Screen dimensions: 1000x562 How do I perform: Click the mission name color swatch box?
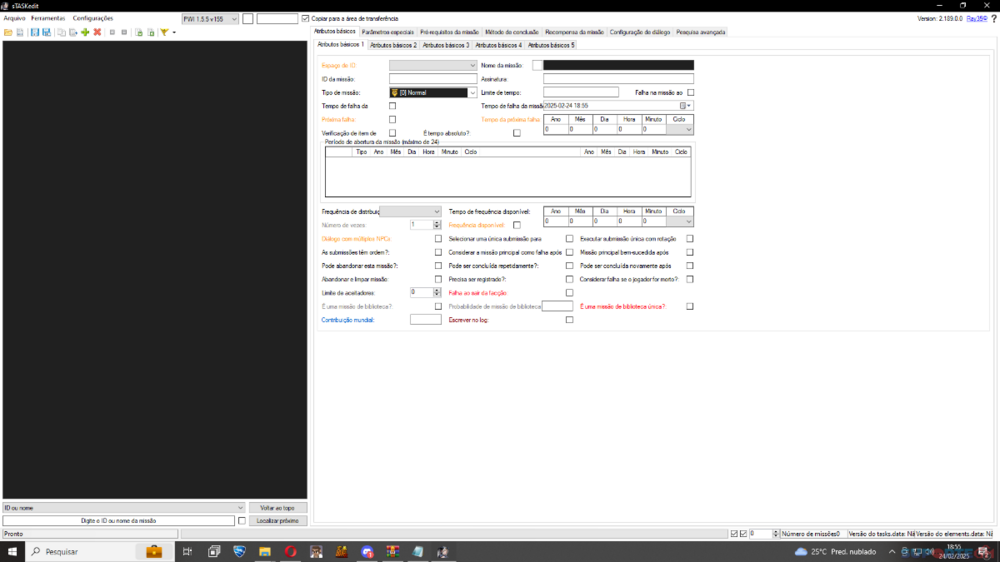pos(536,65)
